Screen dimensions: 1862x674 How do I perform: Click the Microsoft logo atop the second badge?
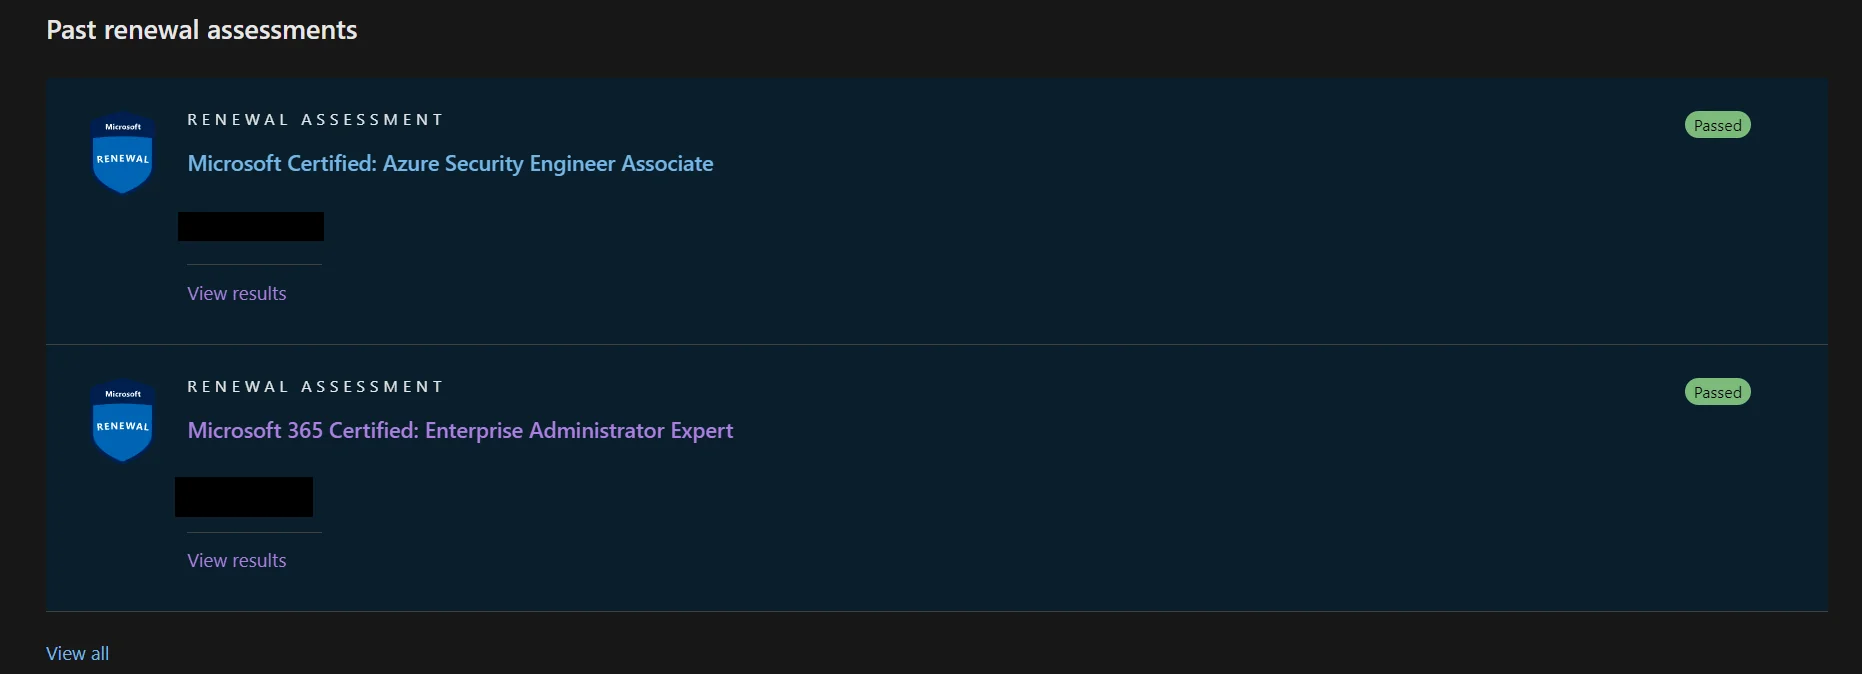[121, 394]
